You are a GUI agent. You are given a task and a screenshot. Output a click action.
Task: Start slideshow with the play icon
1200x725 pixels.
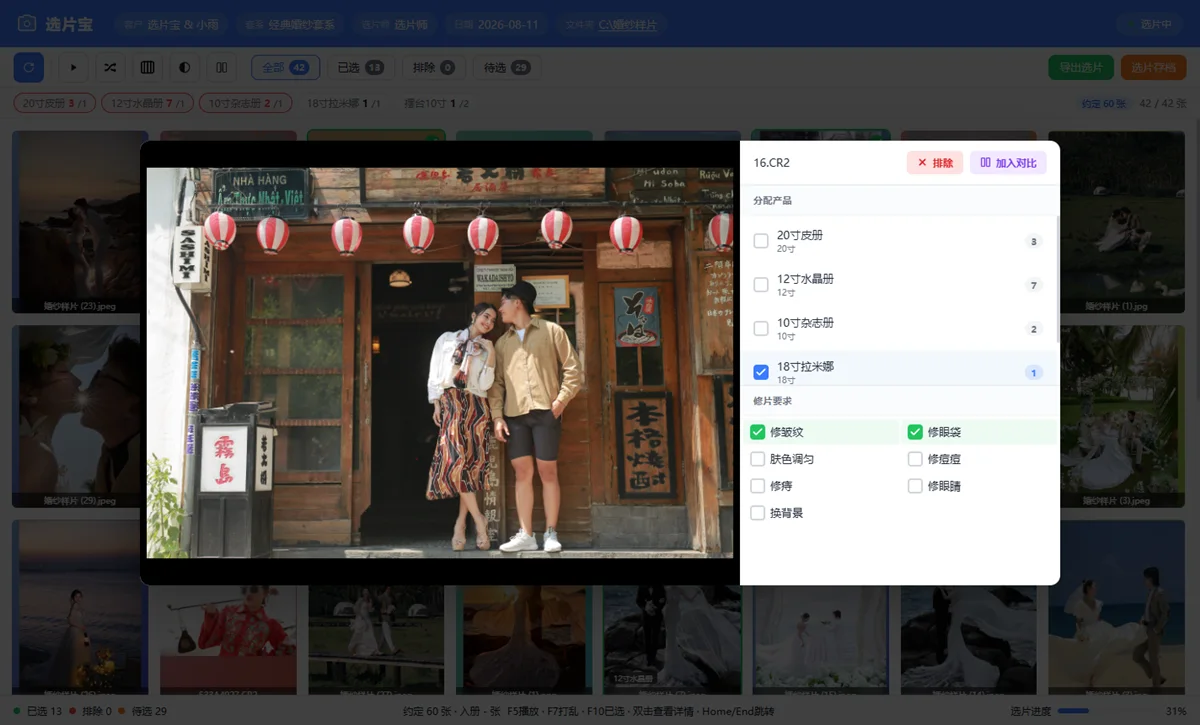(x=73, y=68)
